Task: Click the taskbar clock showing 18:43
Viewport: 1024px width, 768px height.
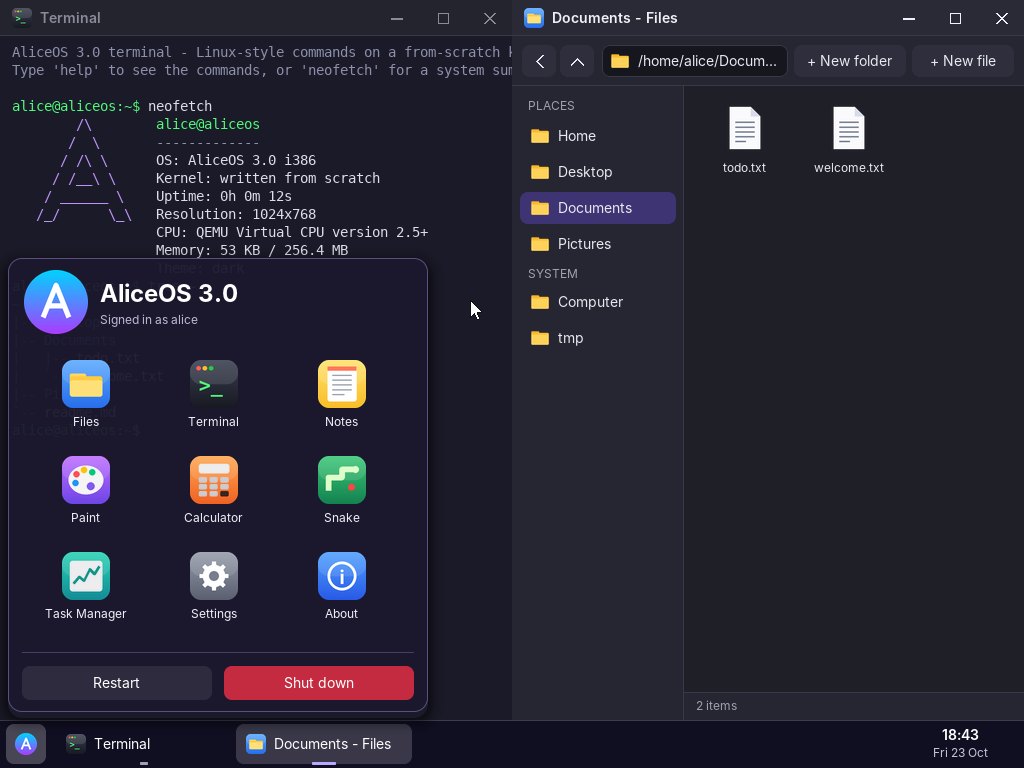Action: pos(960,735)
